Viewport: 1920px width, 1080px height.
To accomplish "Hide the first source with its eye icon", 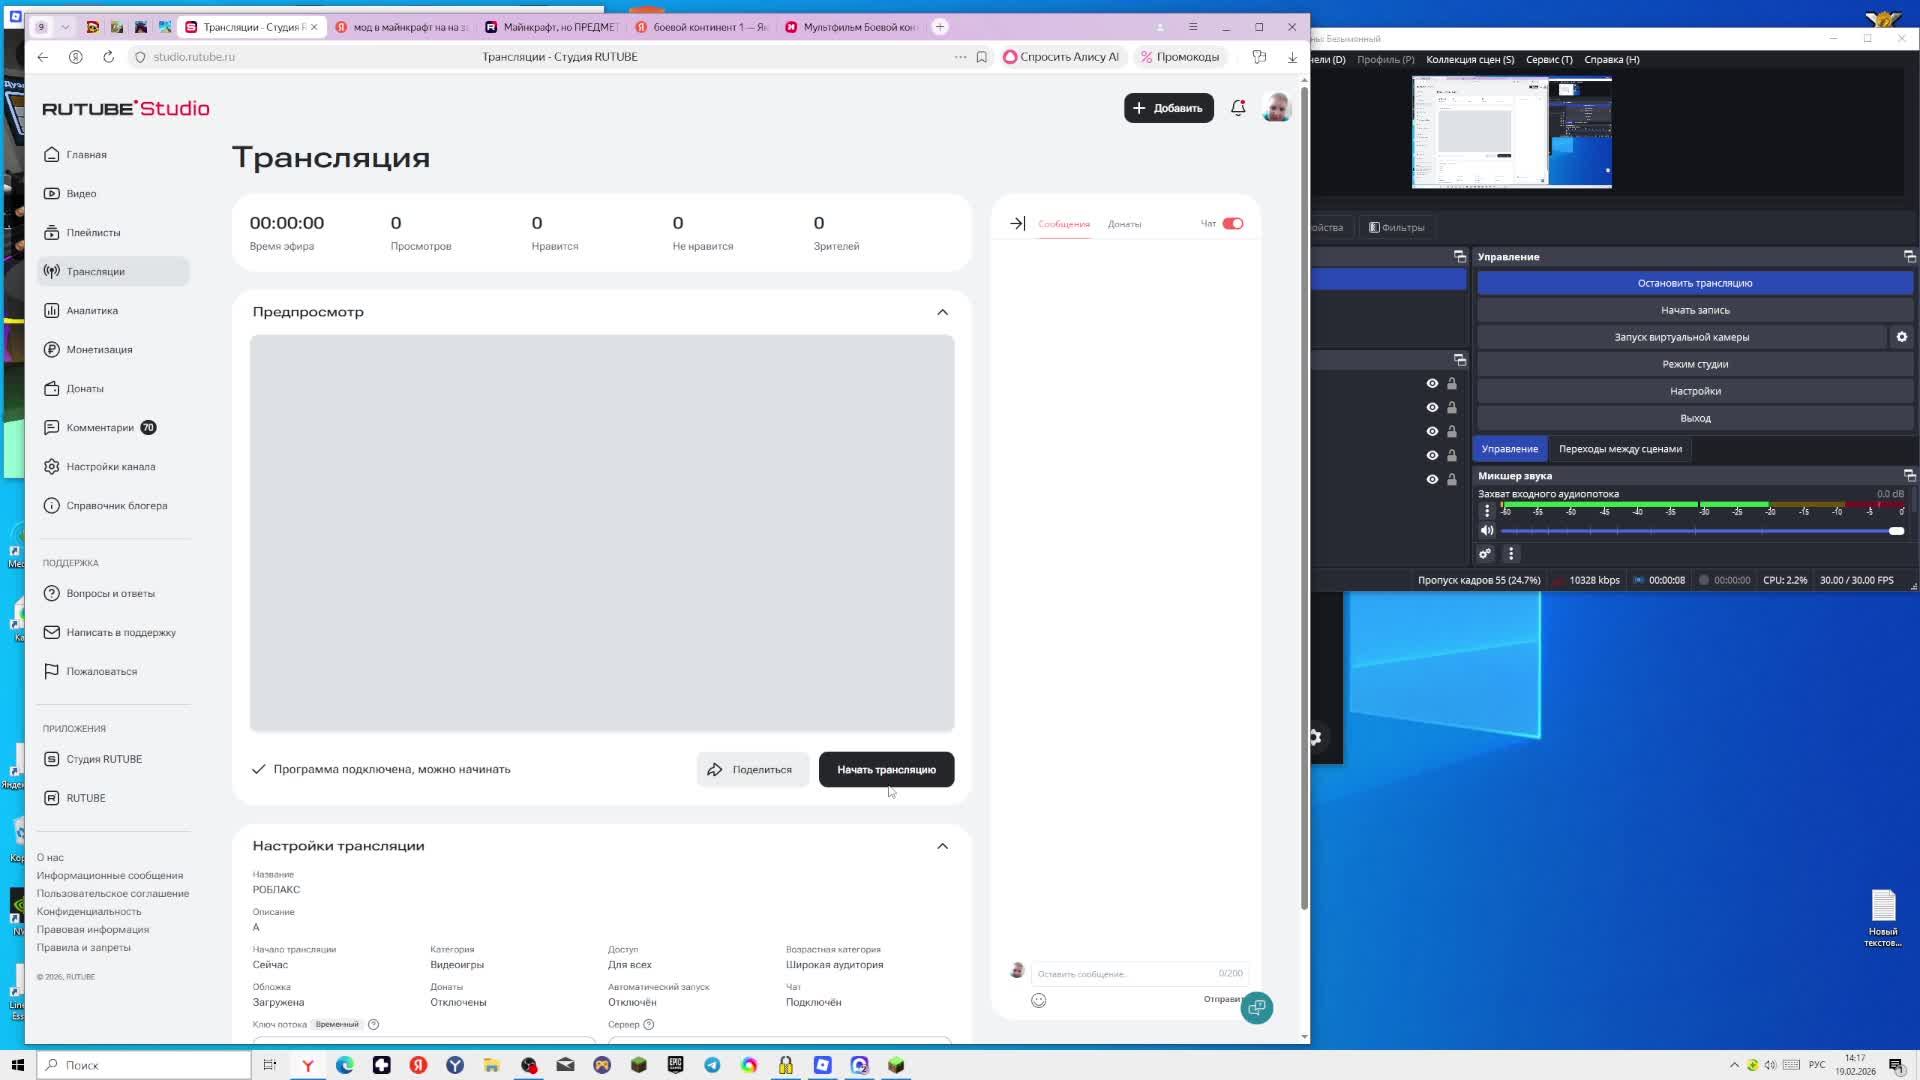I will pyautogui.click(x=1432, y=384).
